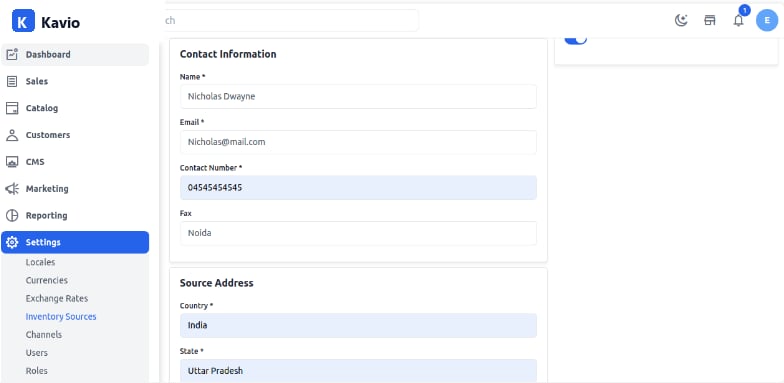Open the Exchange Rates link
Image resolution: width=784 pixels, height=383 pixels.
point(57,298)
